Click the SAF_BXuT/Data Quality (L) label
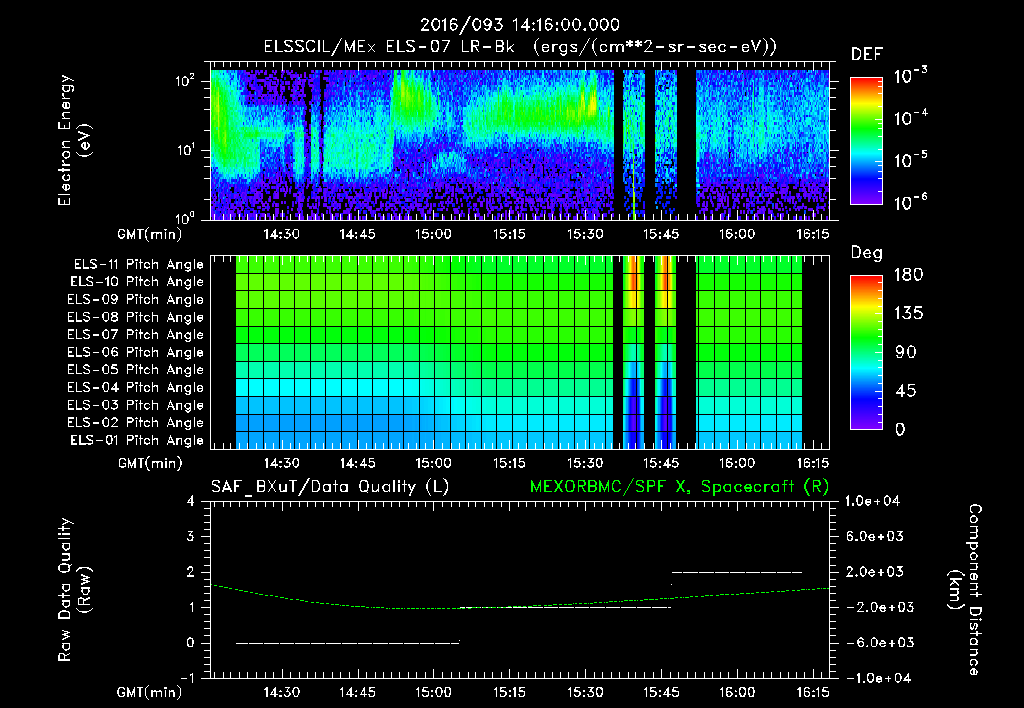This screenshot has height=708, width=1024. [330, 487]
